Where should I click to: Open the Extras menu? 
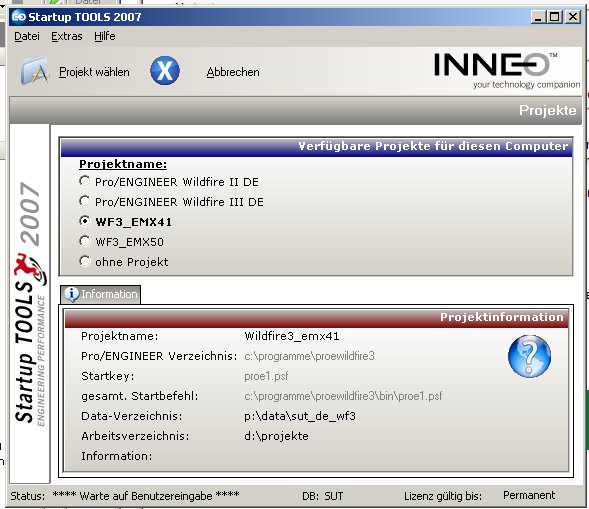[66, 36]
